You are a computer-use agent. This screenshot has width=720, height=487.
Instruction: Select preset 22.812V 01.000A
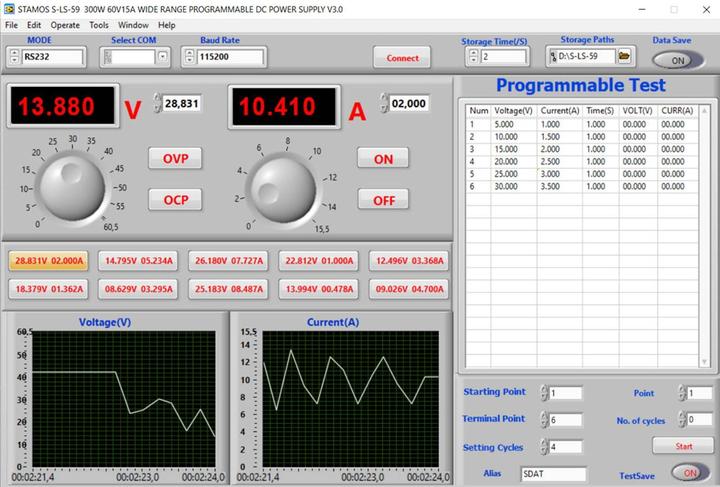tap(319, 261)
